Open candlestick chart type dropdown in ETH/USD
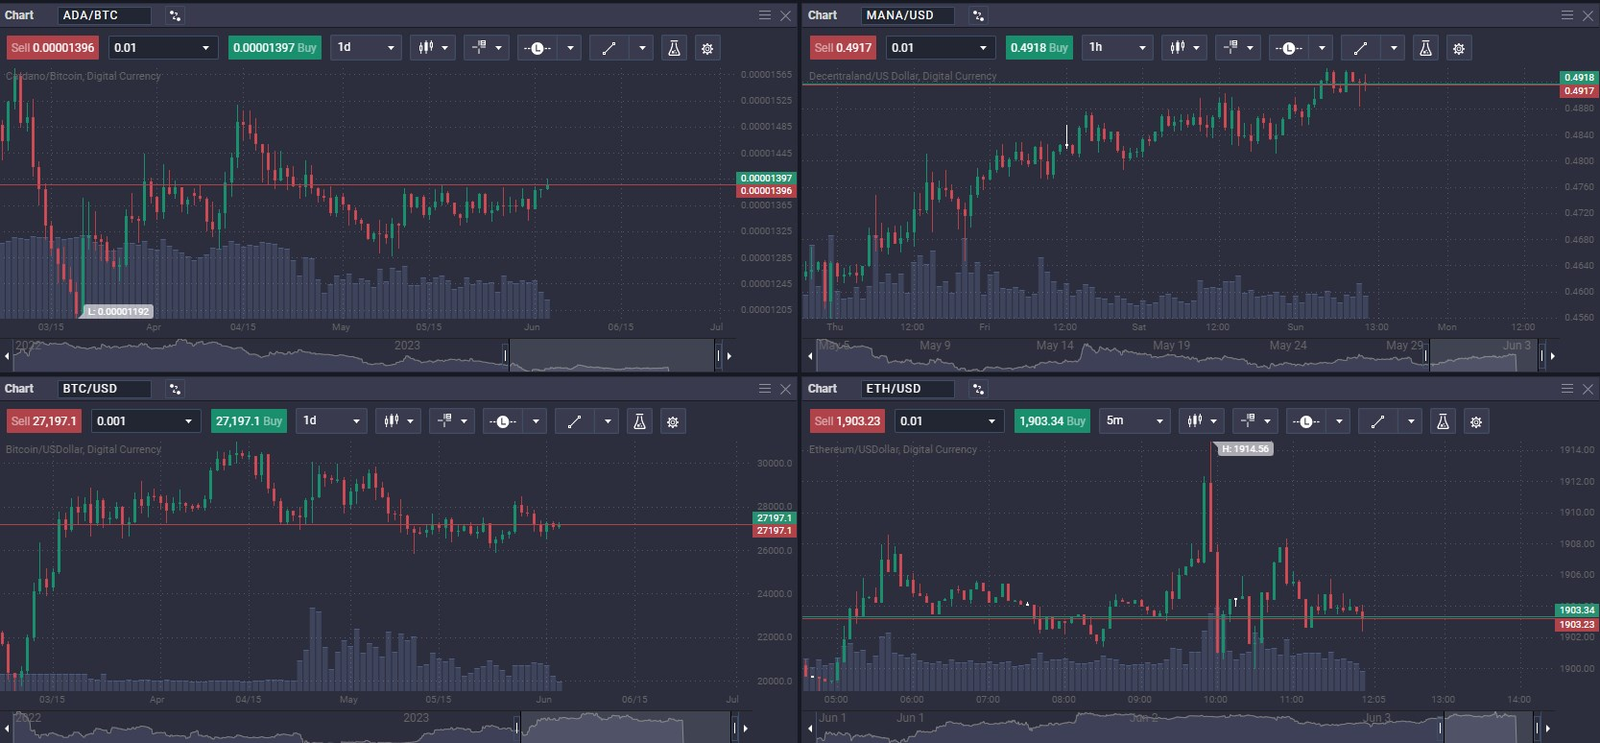Viewport: 1600px width, 743px height. point(1202,421)
